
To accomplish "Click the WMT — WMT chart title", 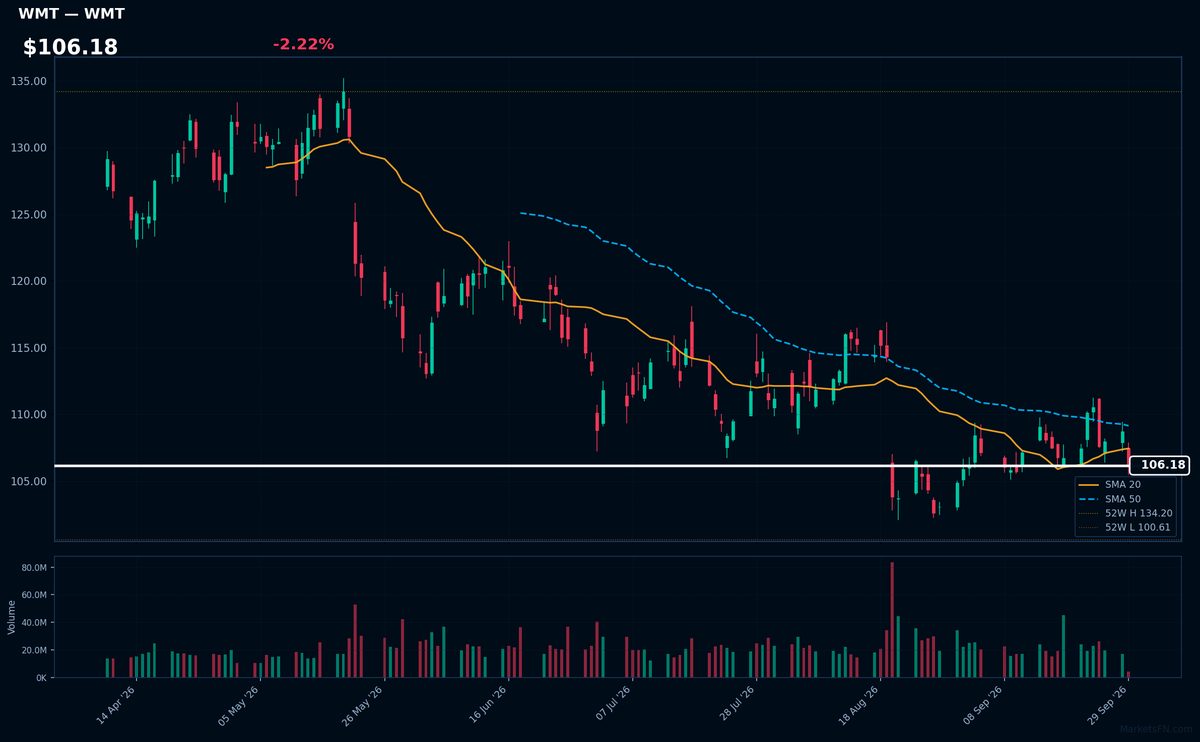I will click(71, 14).
